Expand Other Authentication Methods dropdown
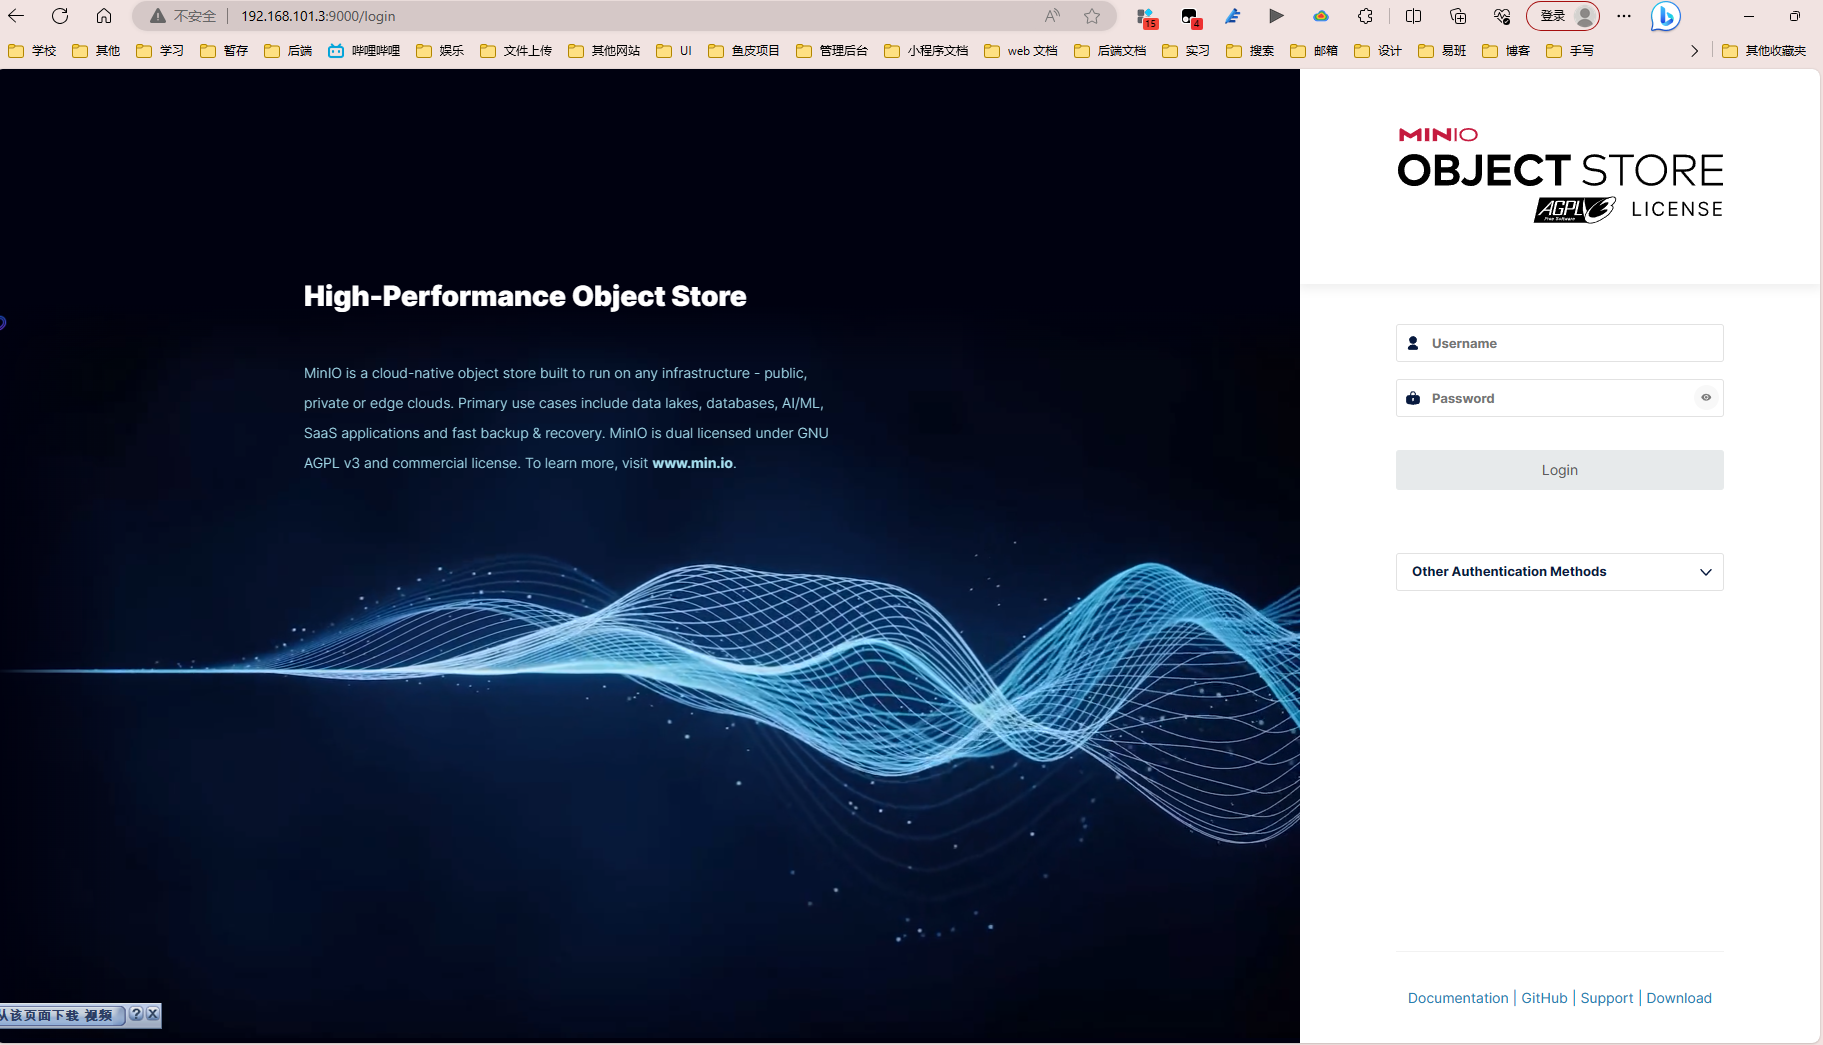Viewport: 1823px width, 1045px height. pyautogui.click(x=1559, y=572)
